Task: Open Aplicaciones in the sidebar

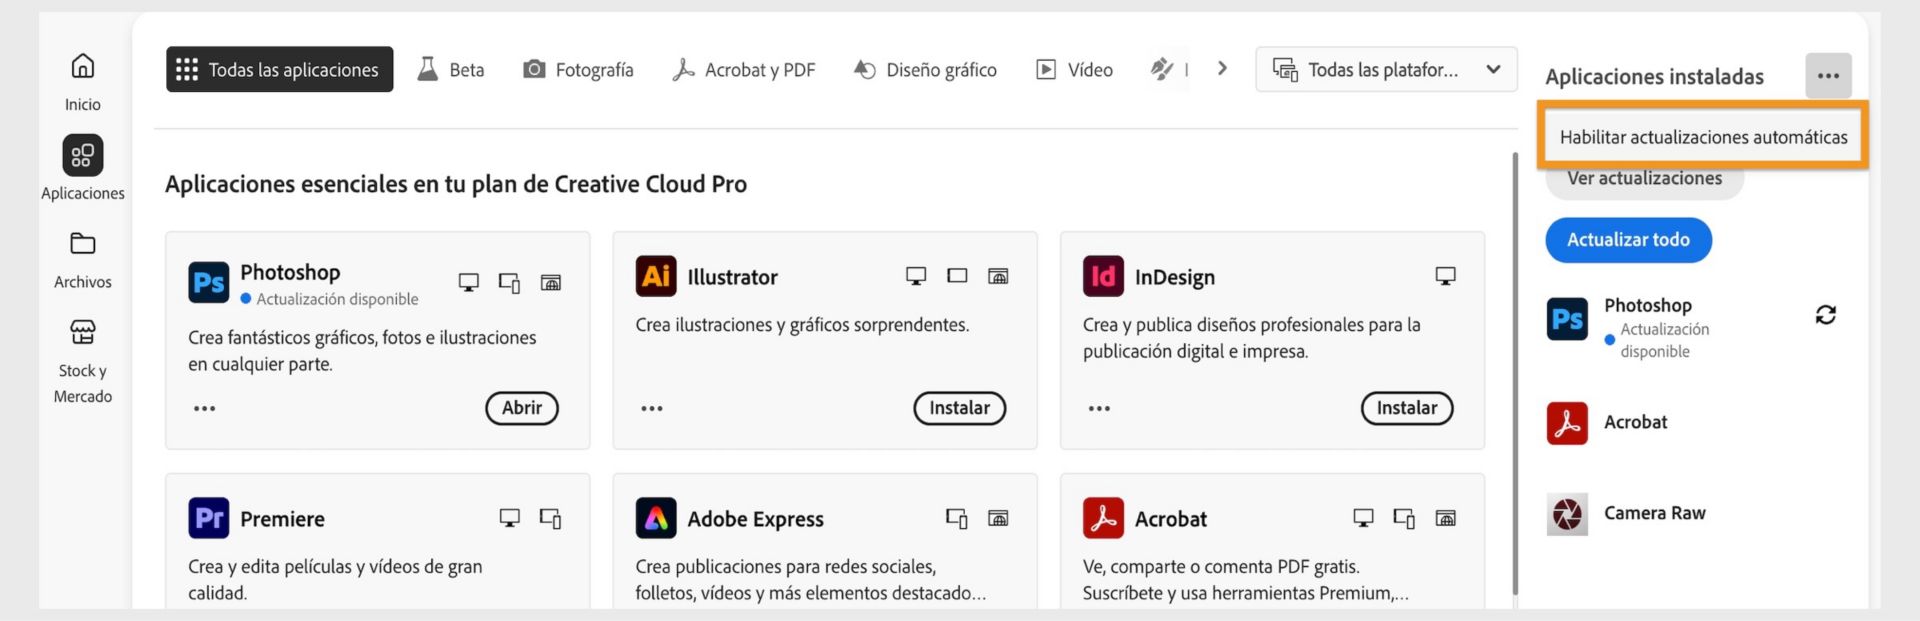Action: point(83,168)
